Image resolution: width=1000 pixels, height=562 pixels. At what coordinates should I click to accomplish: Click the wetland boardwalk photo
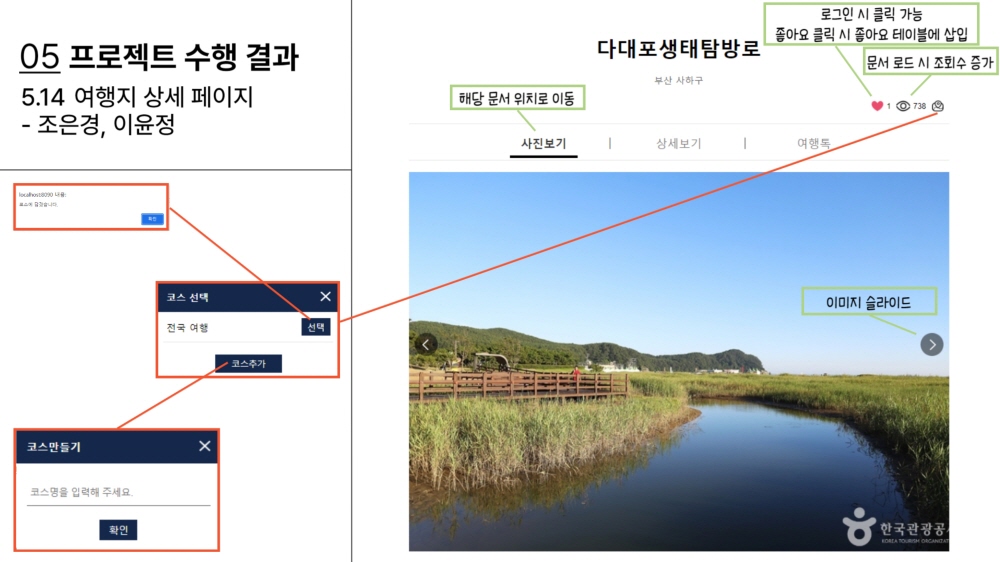679,361
